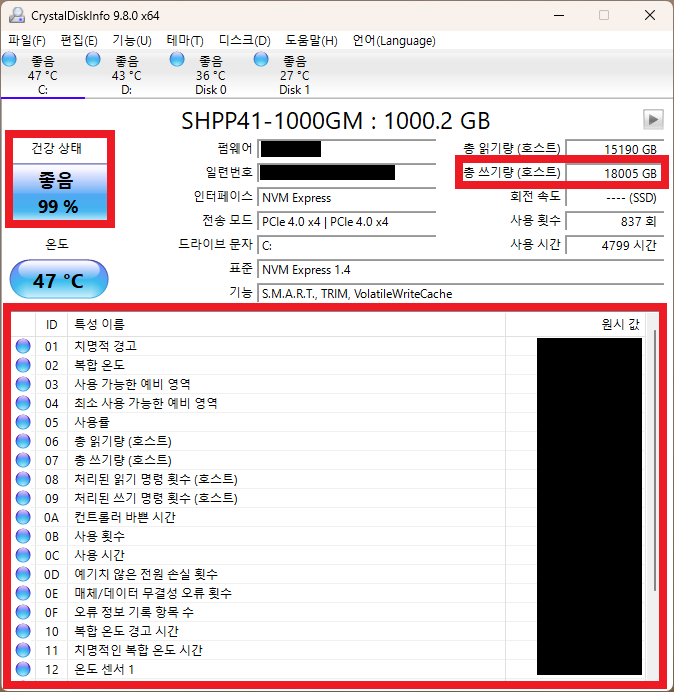
Task: Click the 사용 시간 value 4799 시간
Action: click(x=615, y=245)
